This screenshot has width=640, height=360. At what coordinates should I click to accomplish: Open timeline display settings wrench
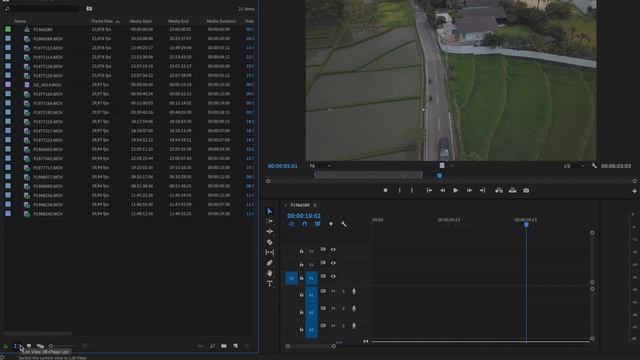tap(344, 224)
